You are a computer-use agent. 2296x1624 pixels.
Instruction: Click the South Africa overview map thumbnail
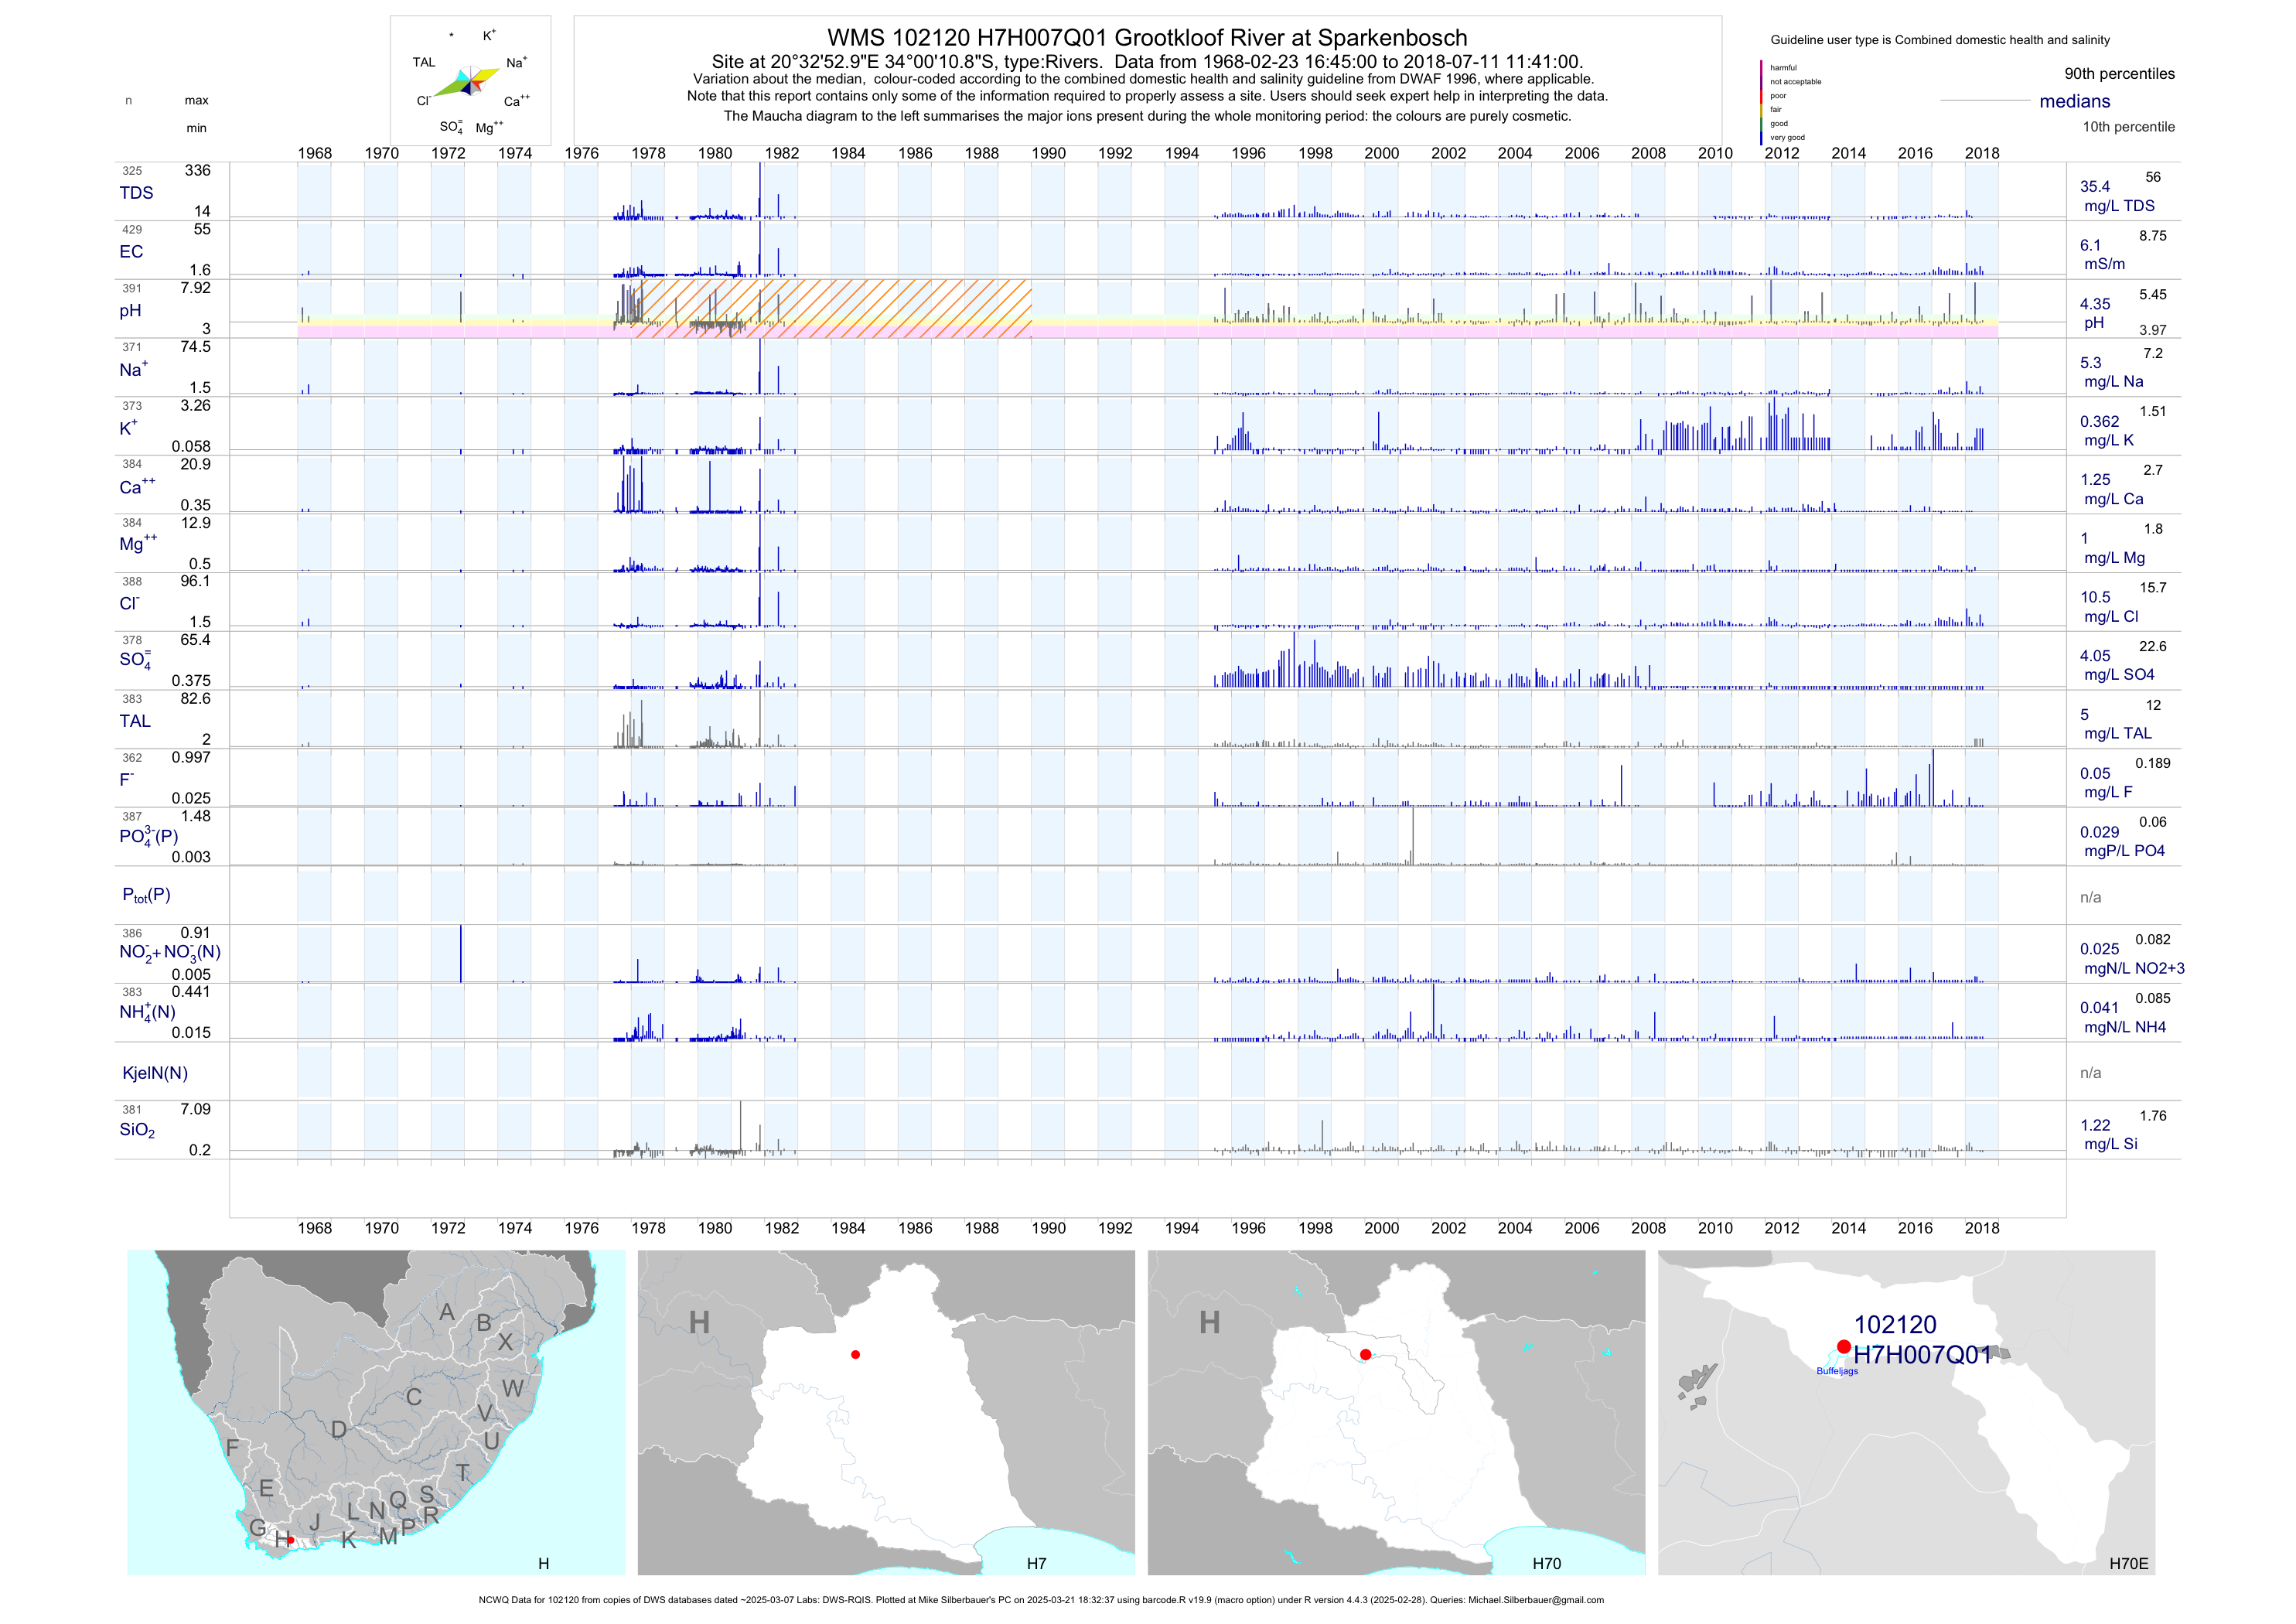tap(375, 1412)
